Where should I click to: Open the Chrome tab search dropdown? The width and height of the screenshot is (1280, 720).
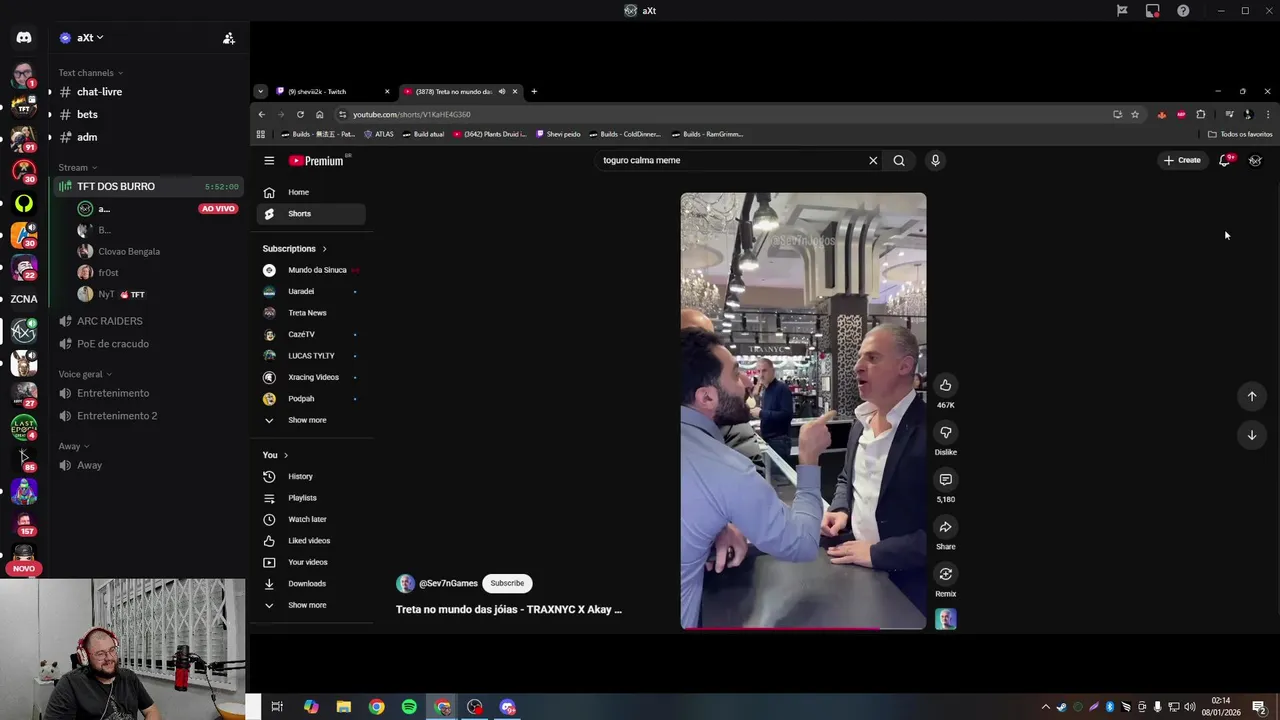tap(261, 92)
